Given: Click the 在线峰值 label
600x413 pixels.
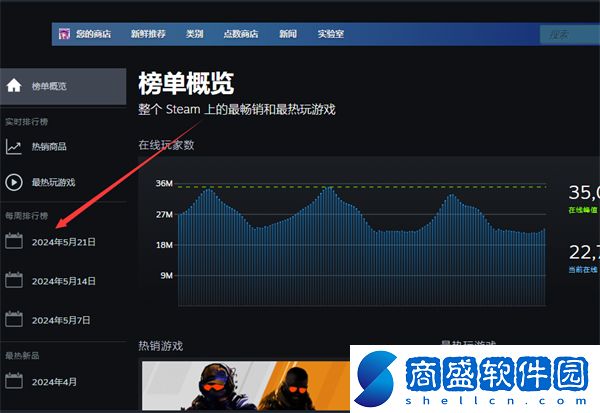Looking at the screenshot, I should (583, 210).
